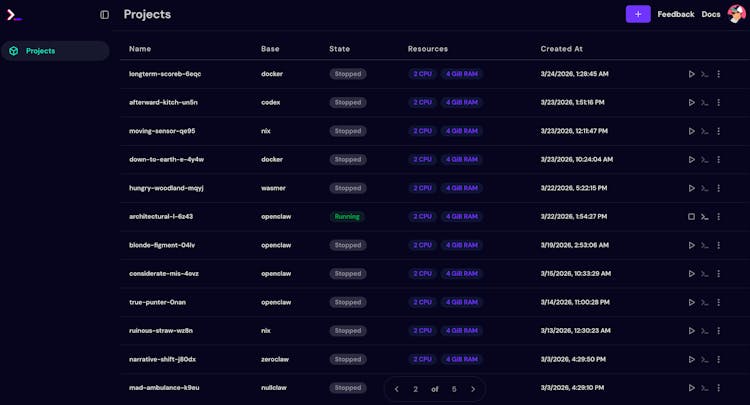Start the moving-sensor-qe95 project
750x405 pixels.
point(691,131)
